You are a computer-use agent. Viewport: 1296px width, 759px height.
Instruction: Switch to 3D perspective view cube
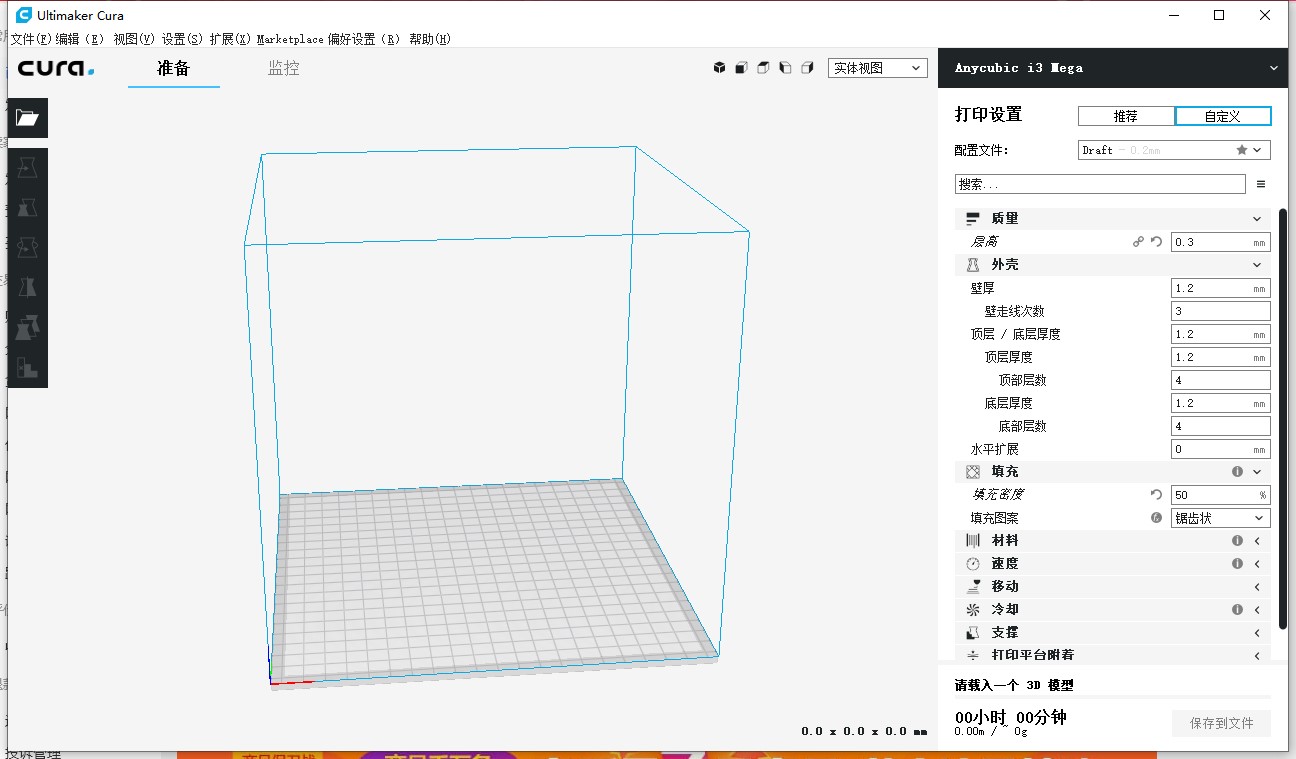(719, 68)
